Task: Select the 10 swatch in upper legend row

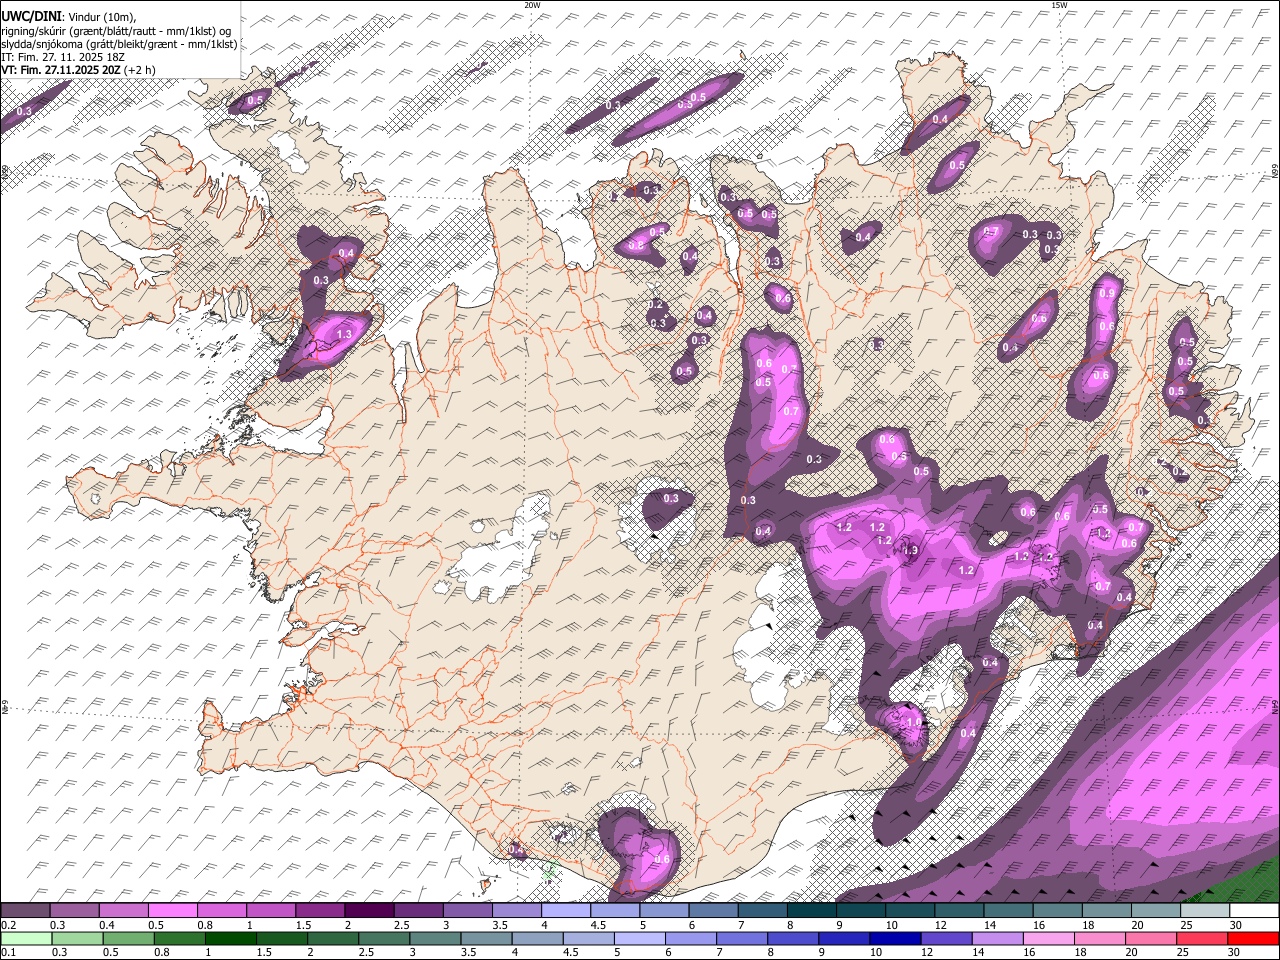Action: click(909, 911)
